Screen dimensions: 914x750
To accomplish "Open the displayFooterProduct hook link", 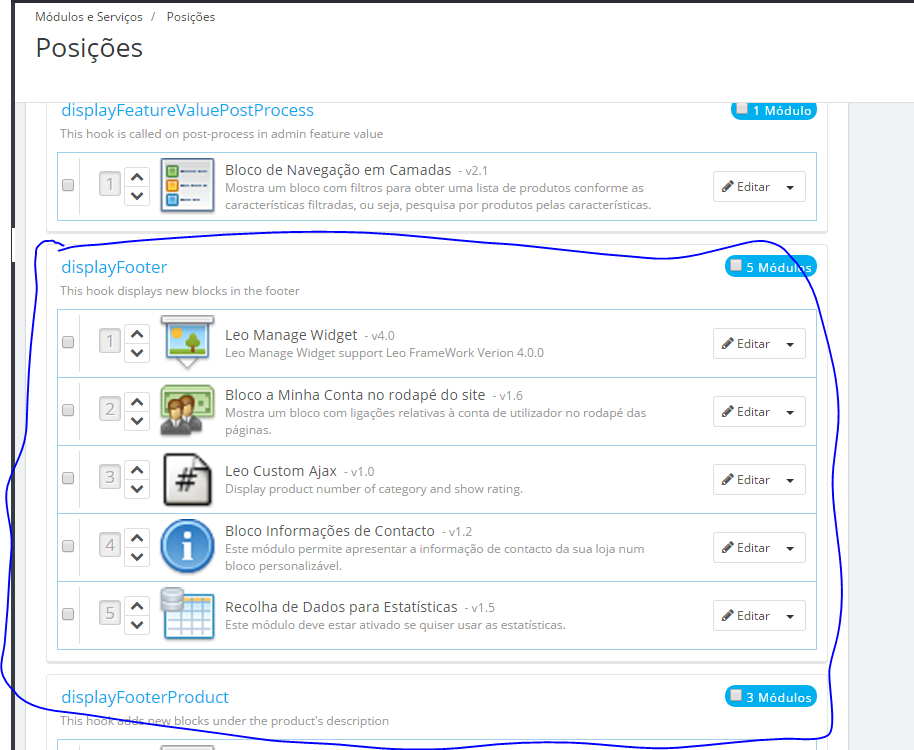I will click(x=145, y=697).
